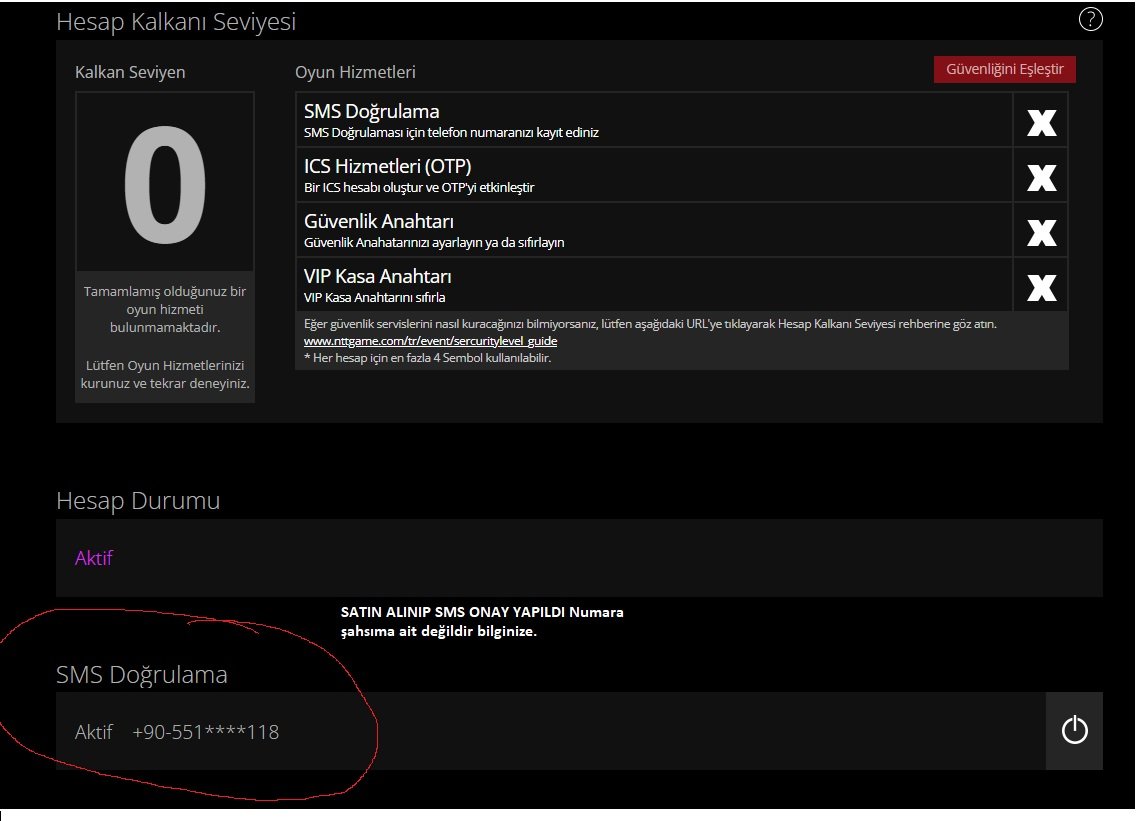Click the X icon for SMS Doğrulama
The height and width of the screenshot is (821, 1144).
[1041, 121]
